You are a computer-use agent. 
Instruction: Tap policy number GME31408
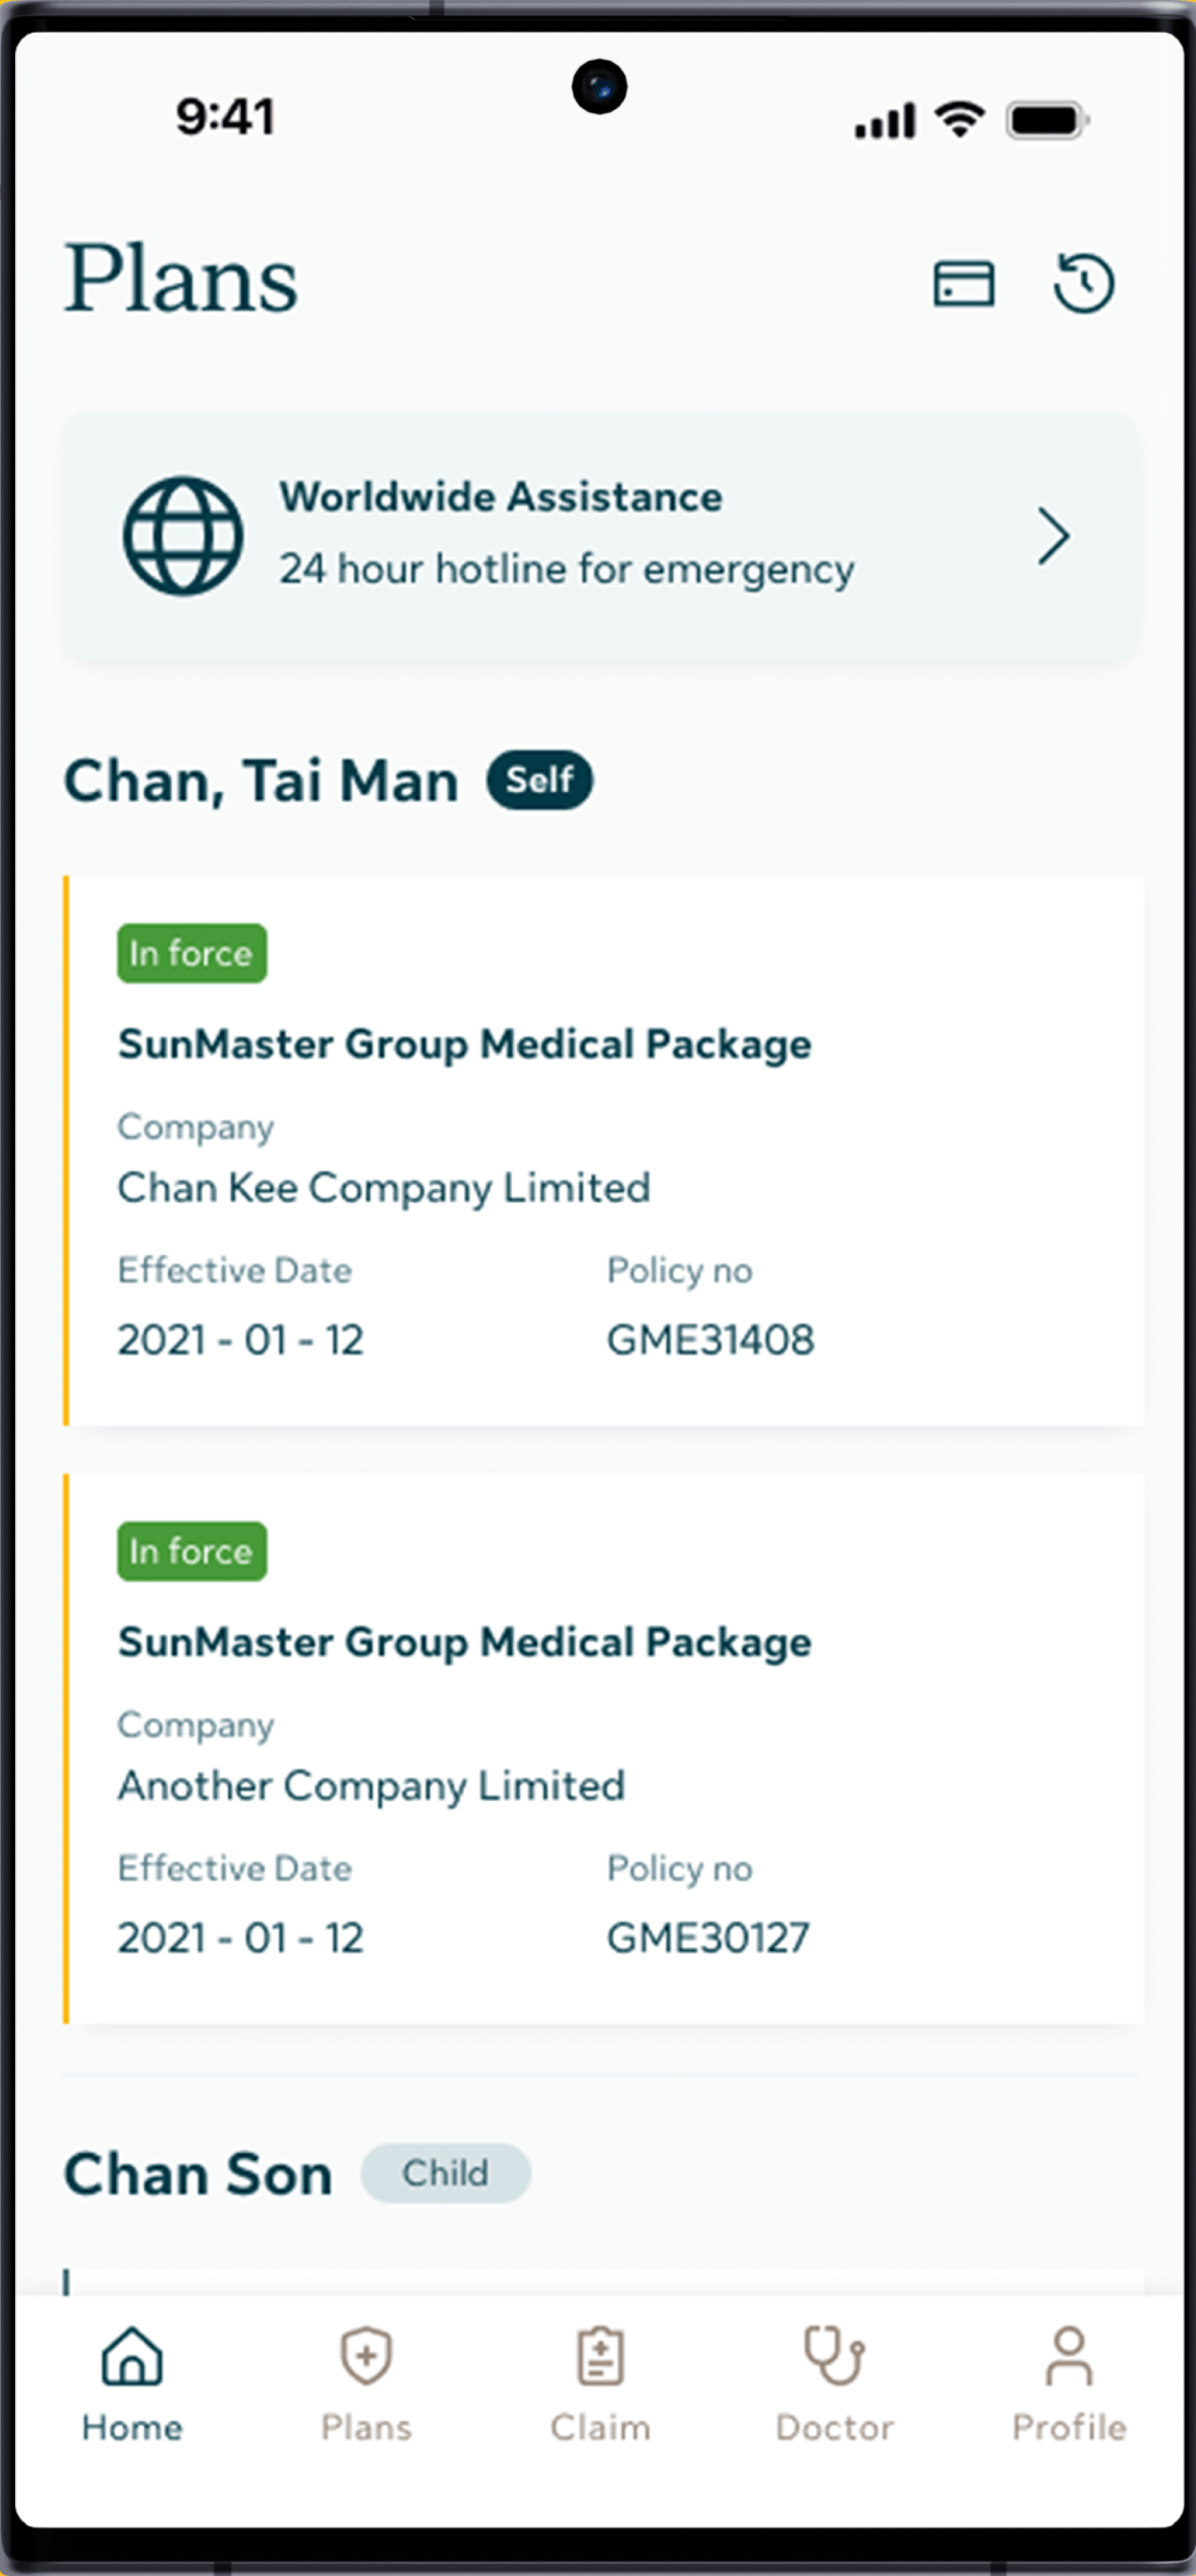coord(710,1340)
